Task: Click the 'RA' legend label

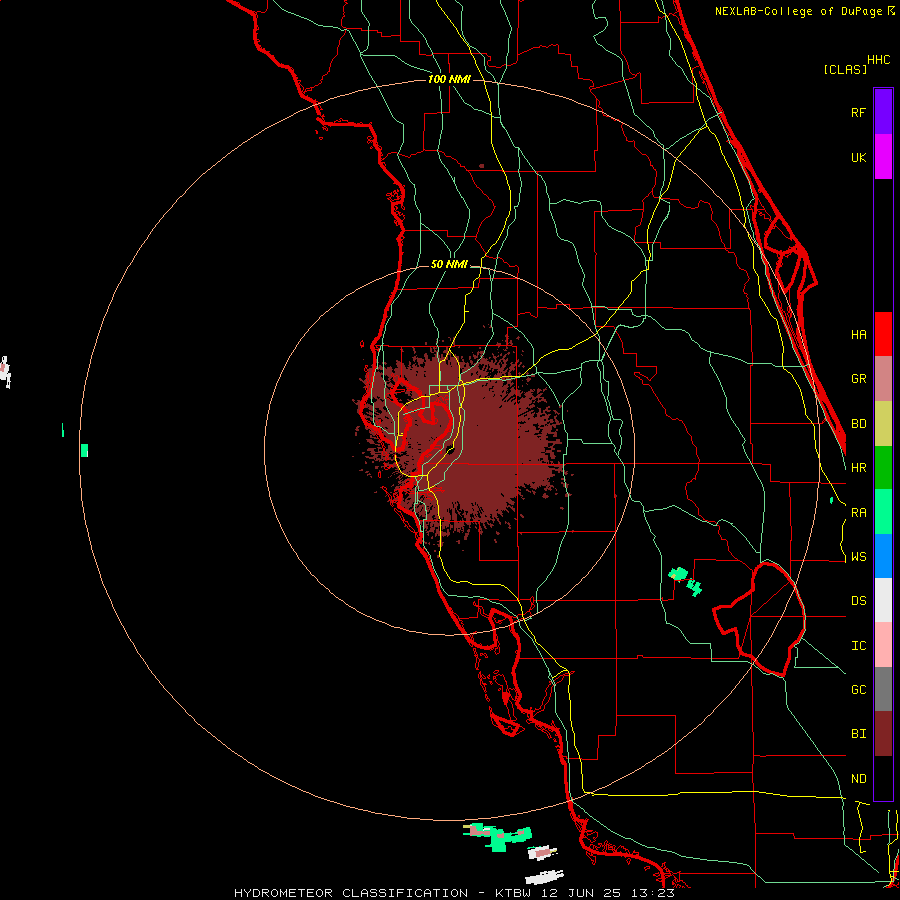Action: [x=859, y=513]
